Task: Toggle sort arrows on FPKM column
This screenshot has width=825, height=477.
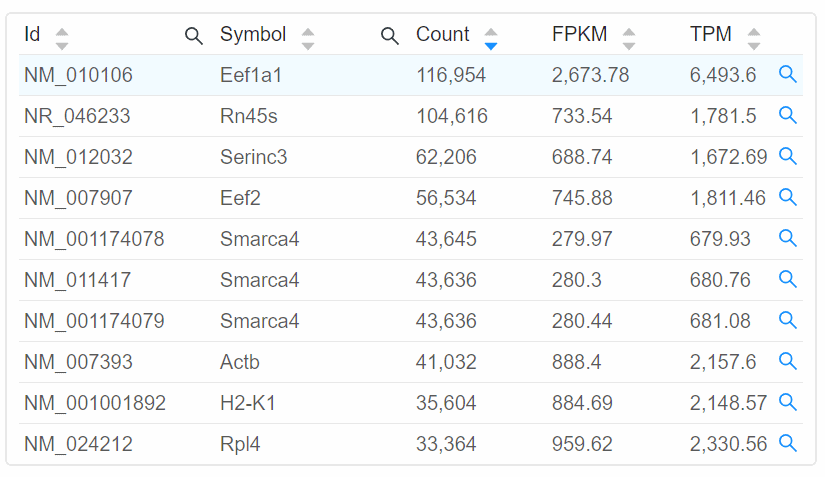Action: 629,39
